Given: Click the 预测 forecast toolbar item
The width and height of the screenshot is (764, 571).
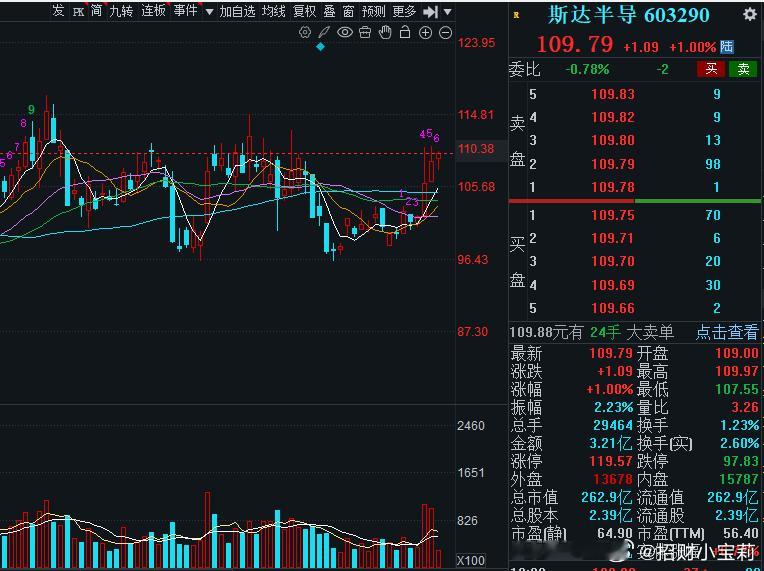Looking at the screenshot, I should point(374,11).
